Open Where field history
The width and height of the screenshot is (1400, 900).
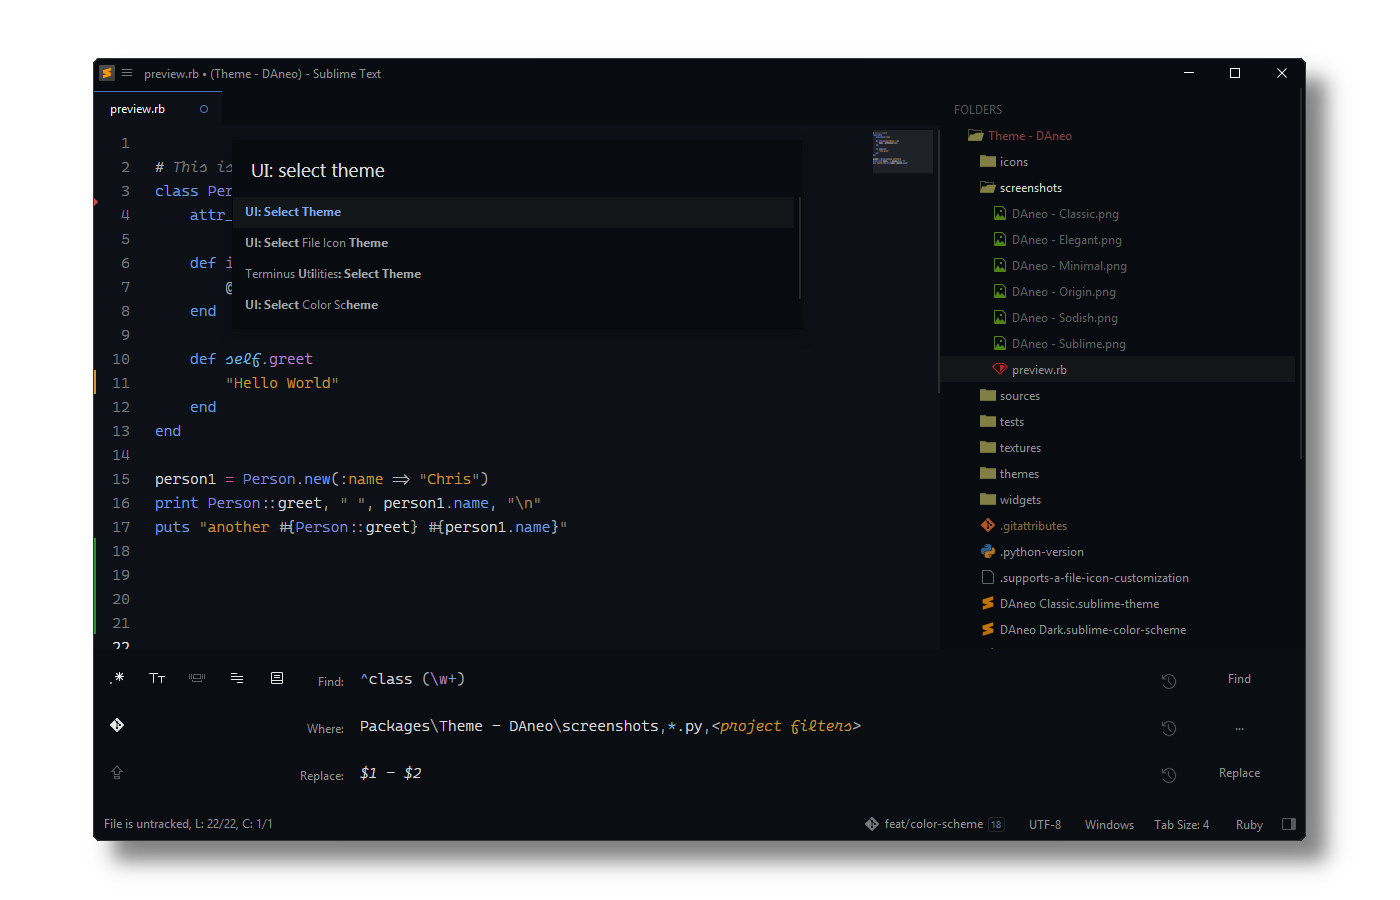coord(1168,728)
